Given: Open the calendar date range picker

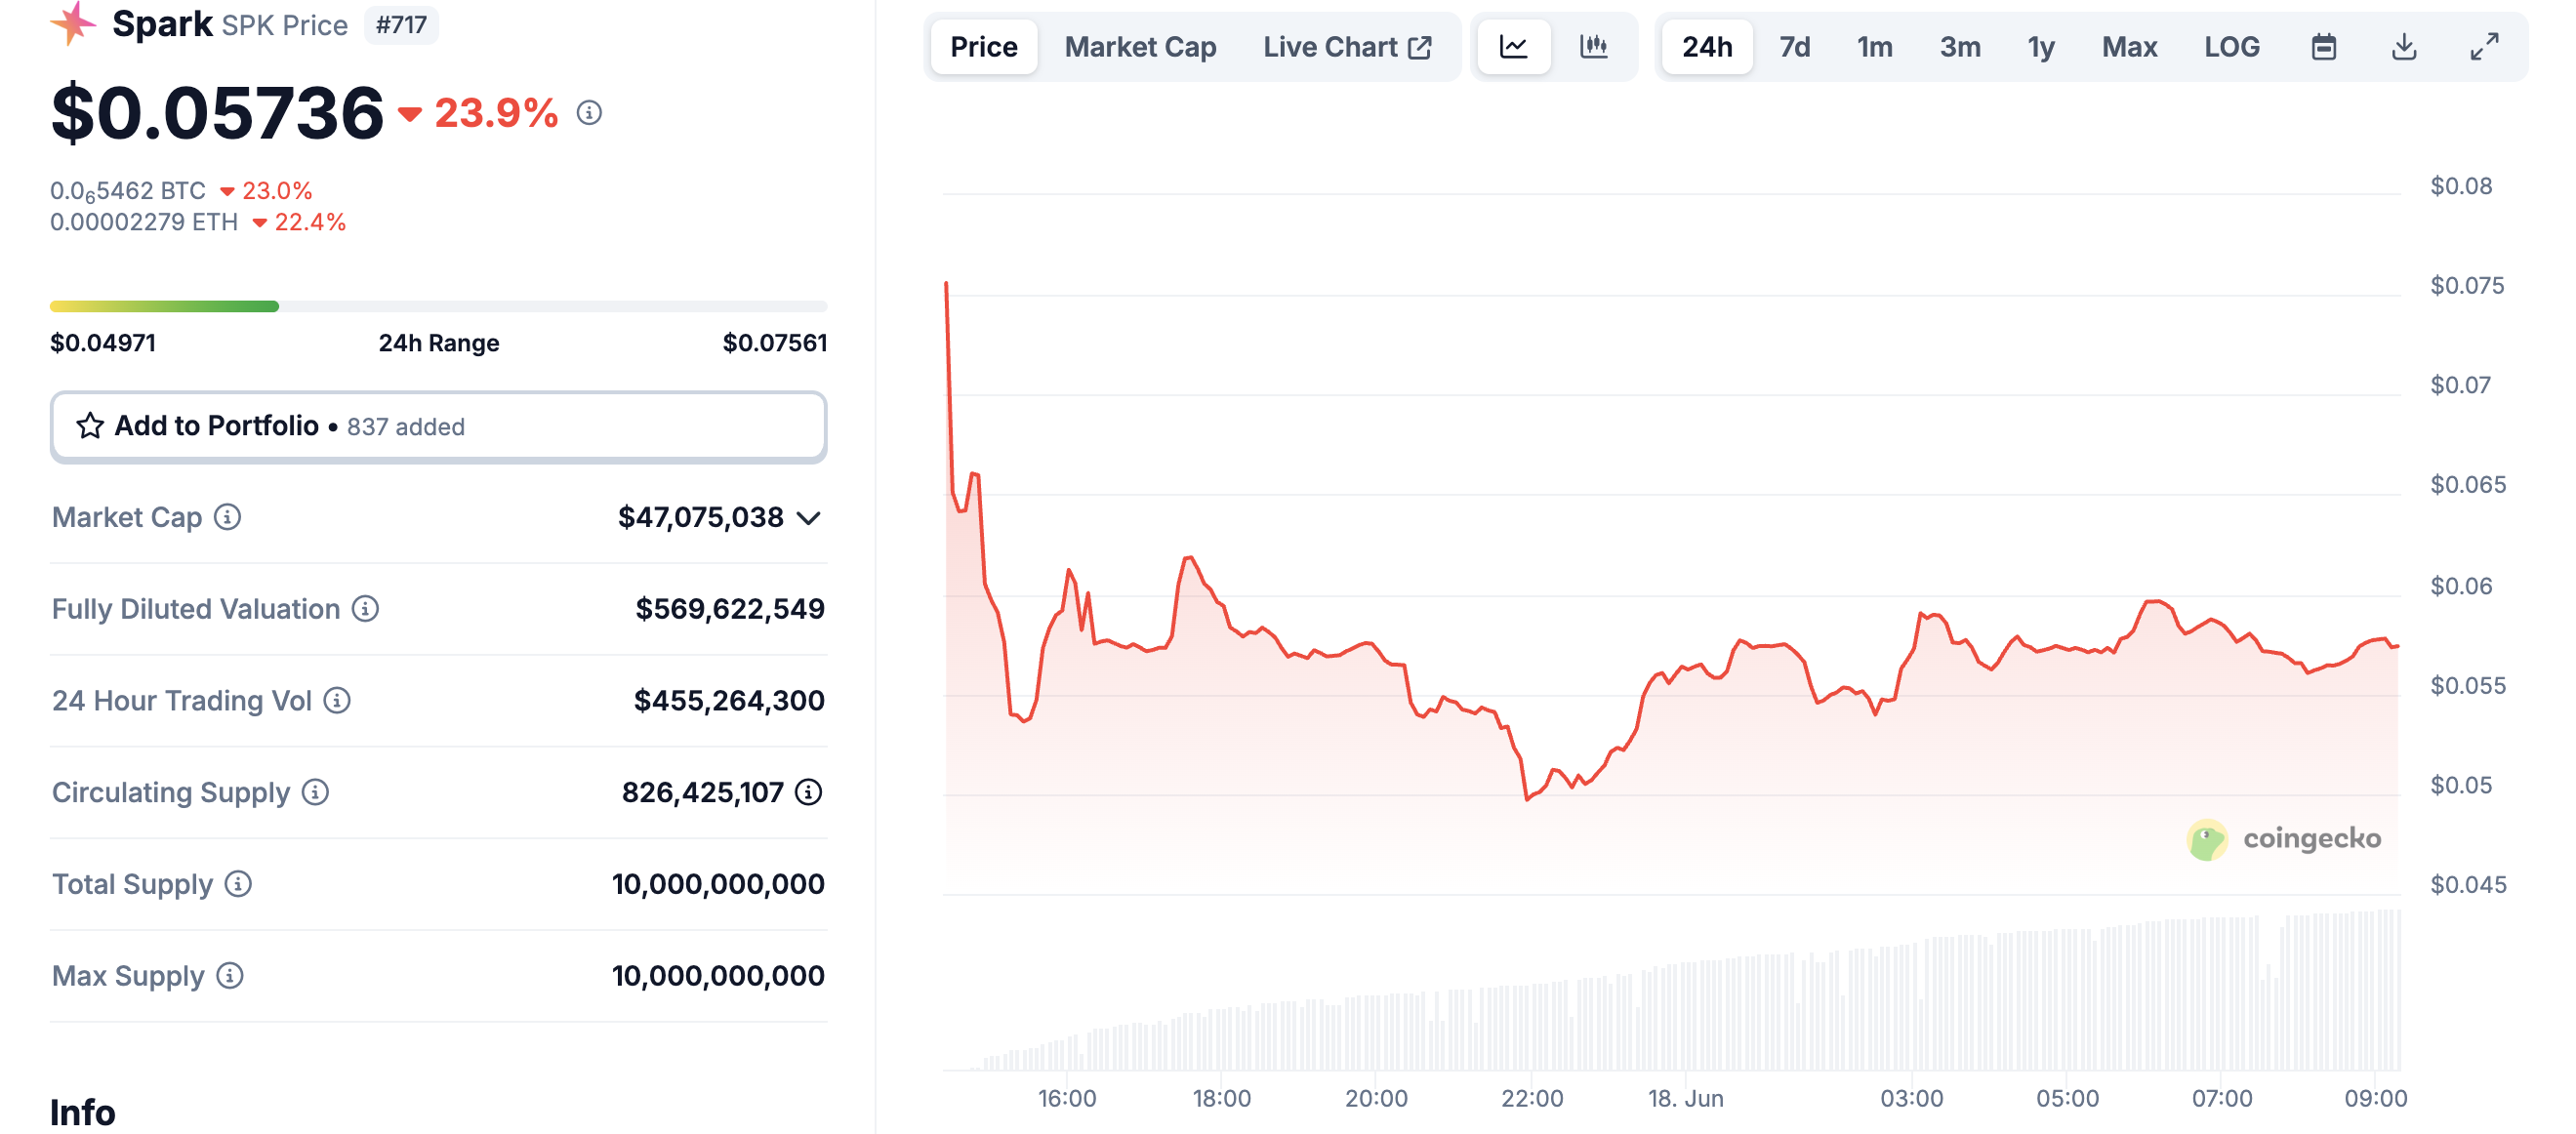Looking at the screenshot, I should (x=2323, y=47).
